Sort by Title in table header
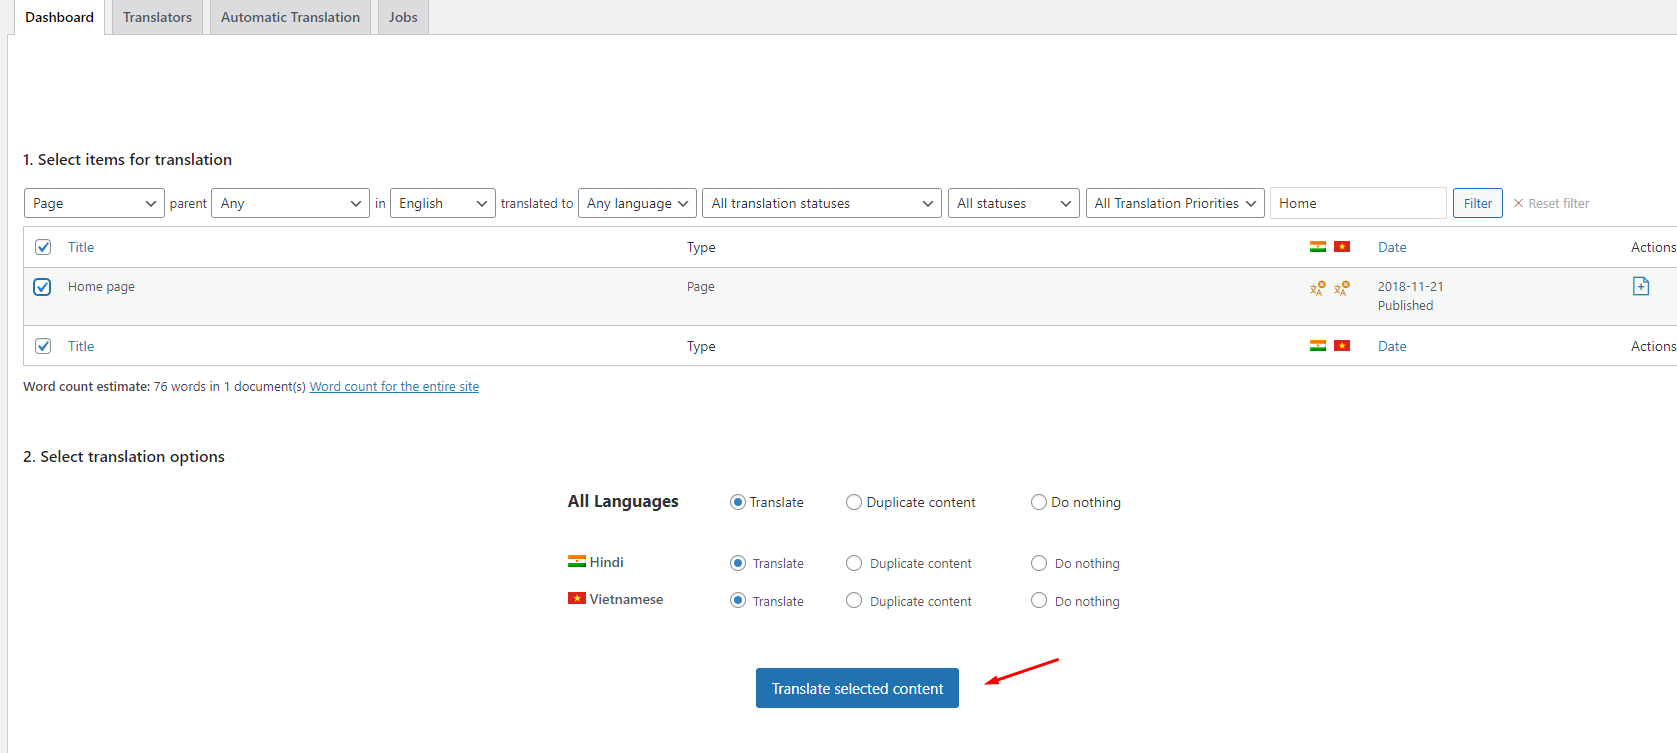The height and width of the screenshot is (753, 1677). (x=81, y=247)
